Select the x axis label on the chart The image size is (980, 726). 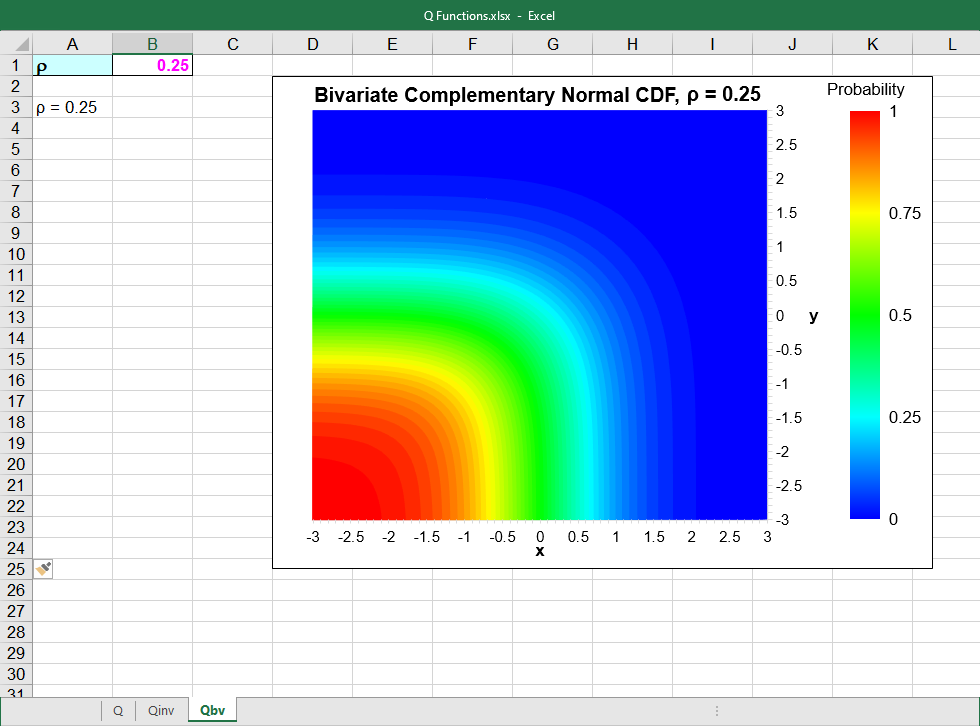pos(539,550)
